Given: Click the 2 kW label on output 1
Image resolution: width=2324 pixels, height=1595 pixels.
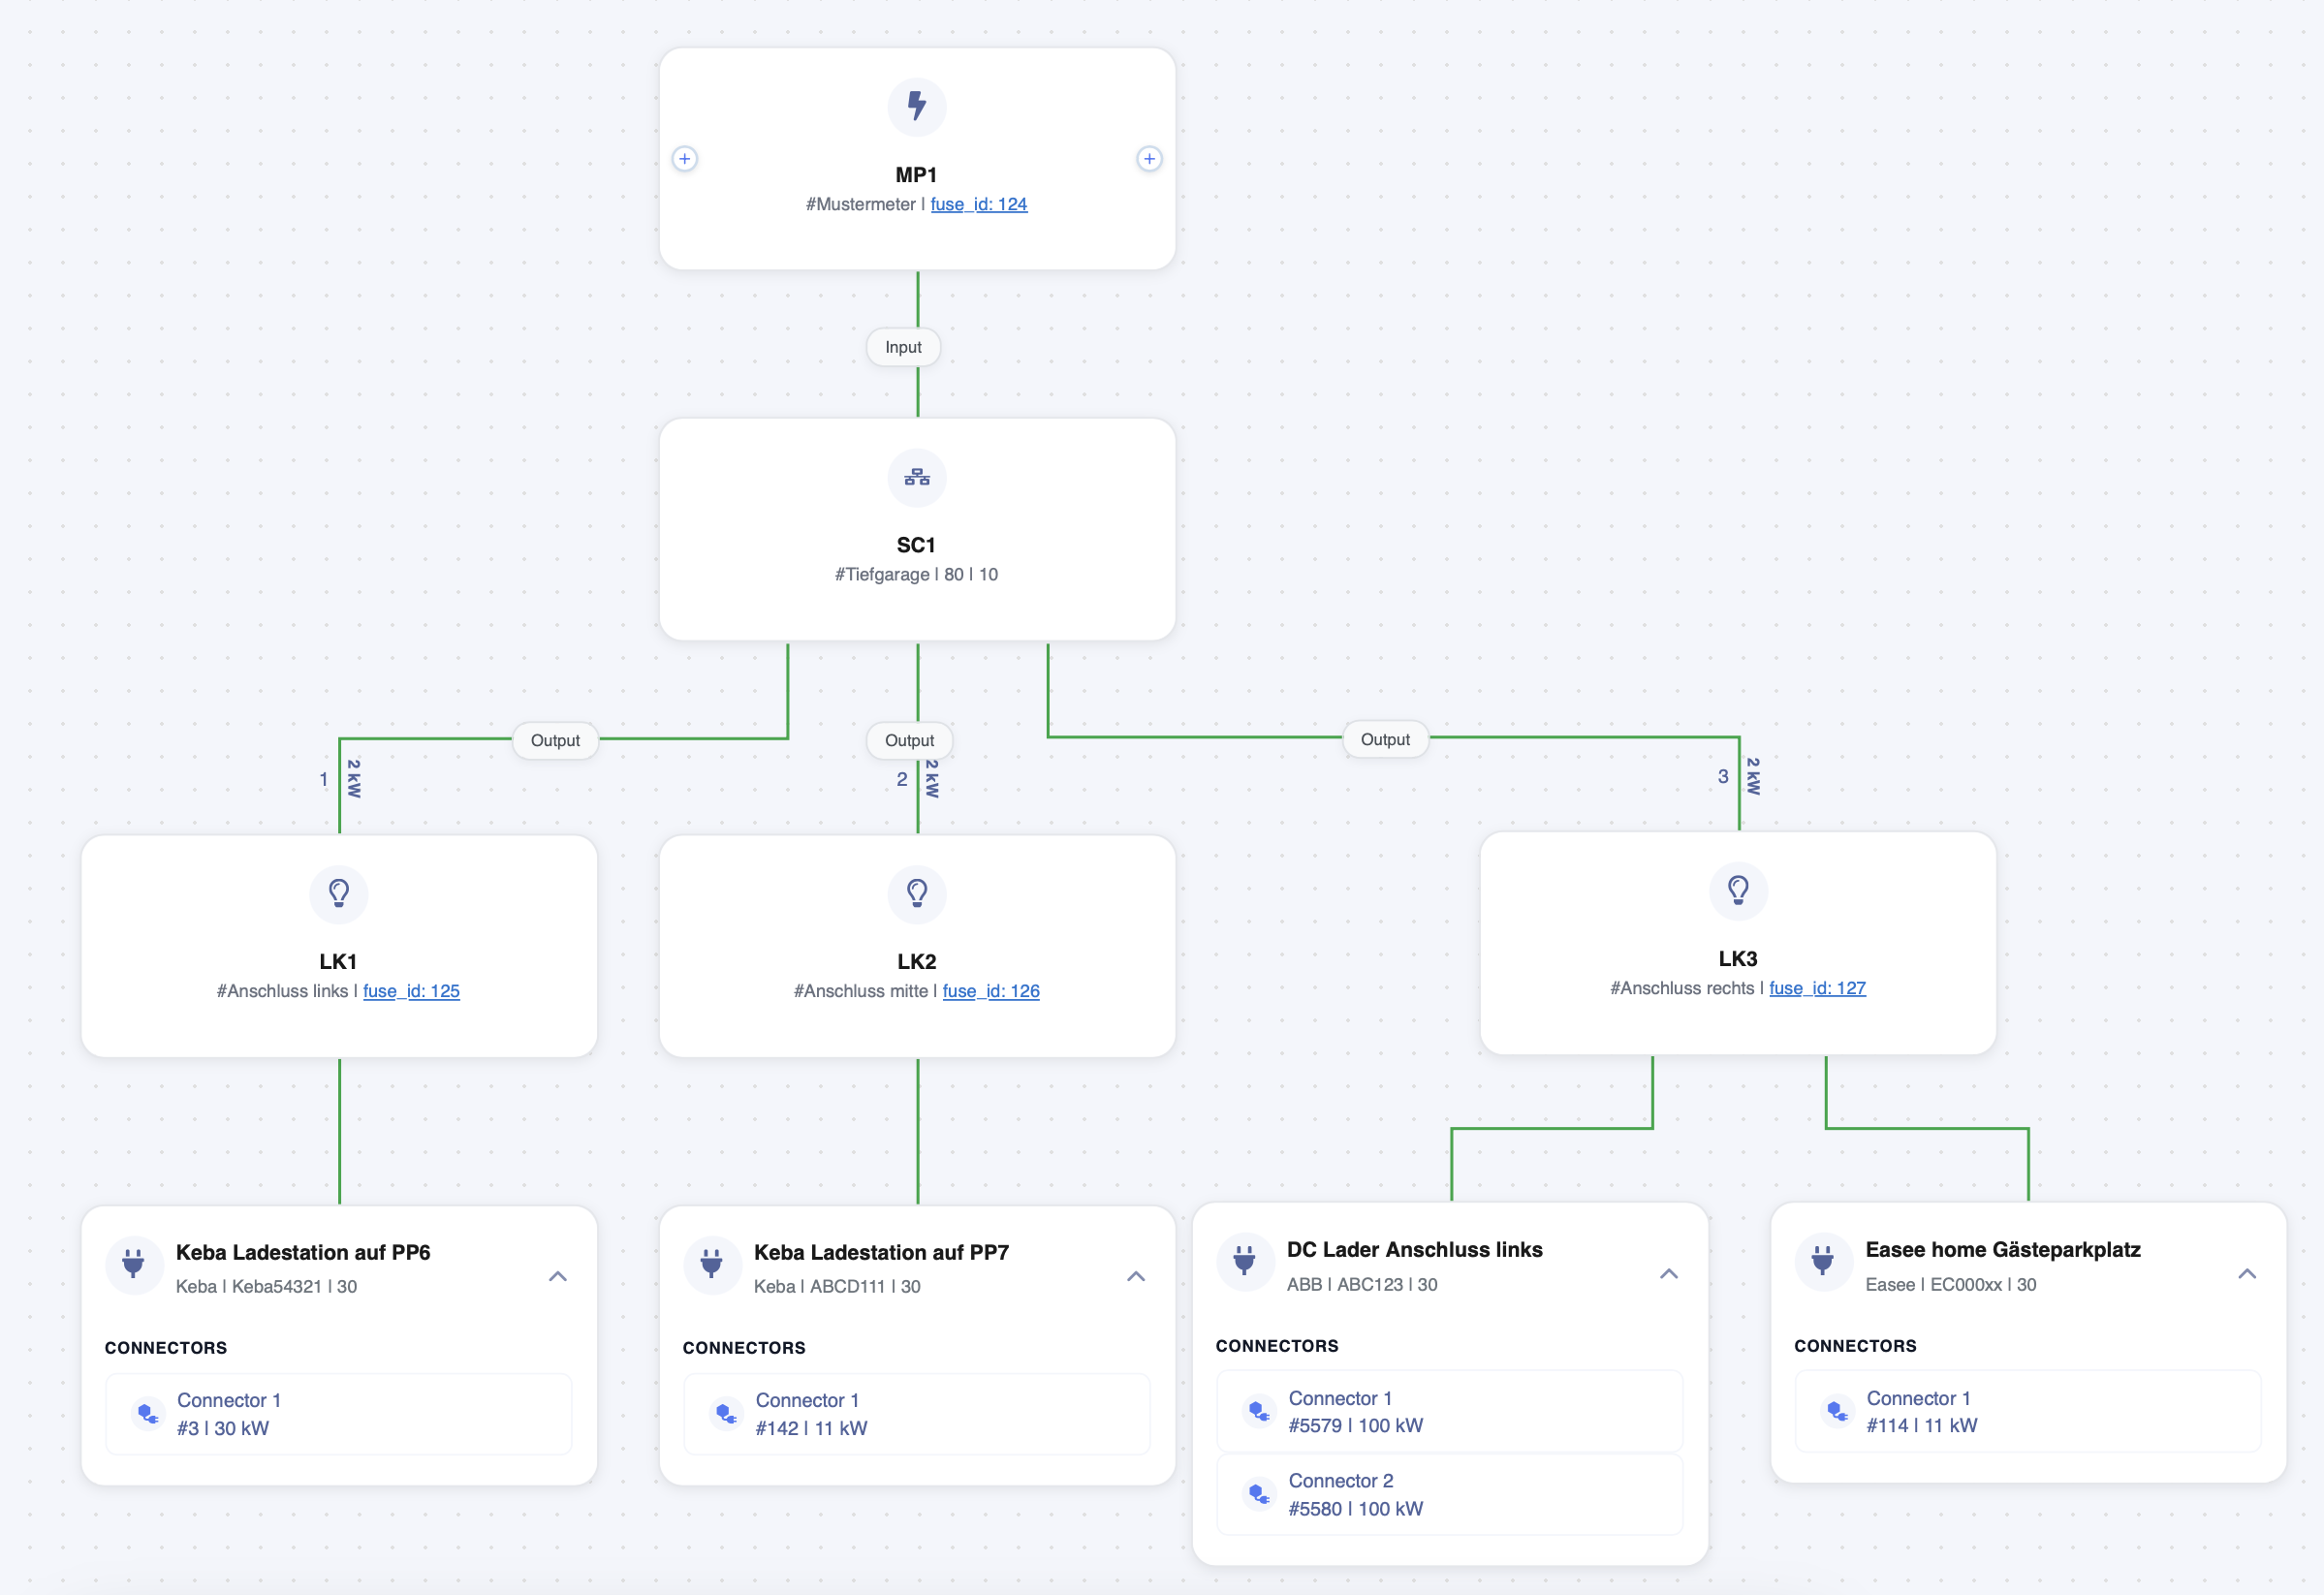Looking at the screenshot, I should 354,778.
